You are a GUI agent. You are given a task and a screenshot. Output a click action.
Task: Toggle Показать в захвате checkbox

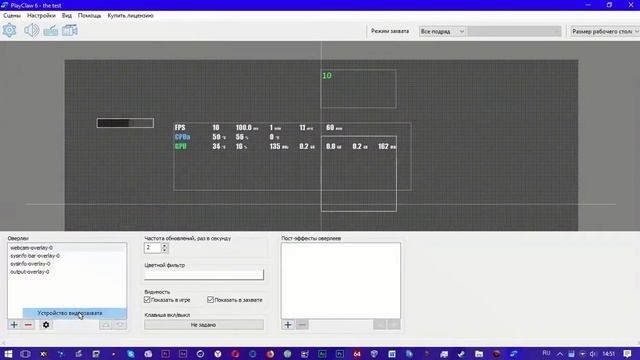click(211, 300)
